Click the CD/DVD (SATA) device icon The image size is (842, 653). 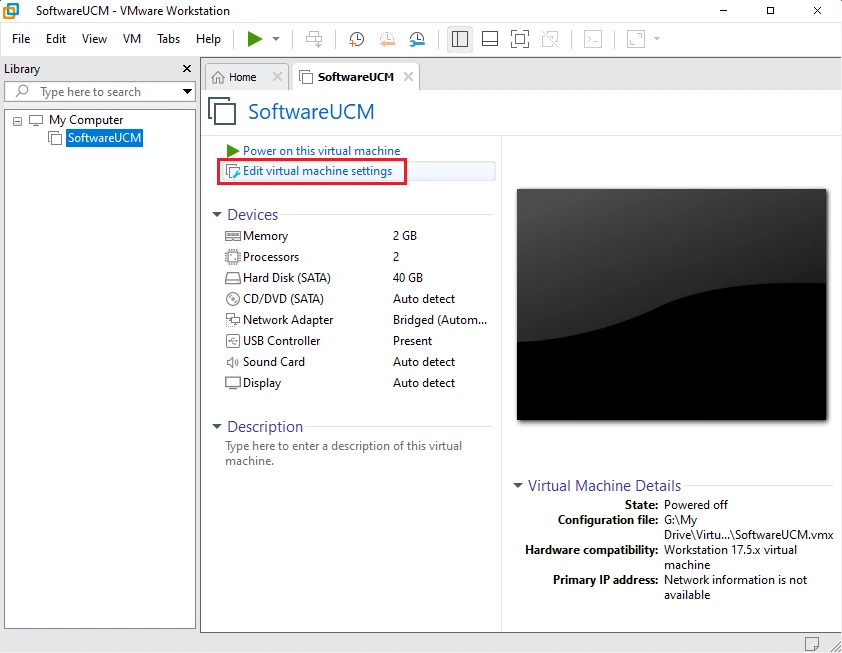coord(233,299)
